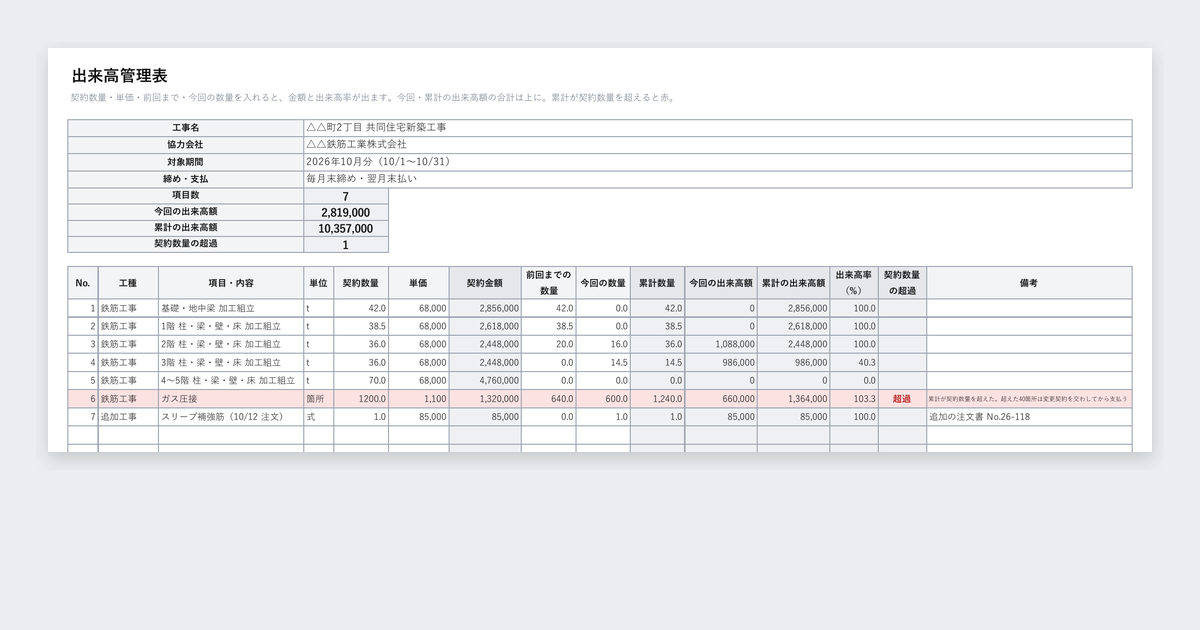1200x630 pixels.
Task: Select the item 2階 柱・梁・壁・床 加工組立
Action: (x=231, y=345)
